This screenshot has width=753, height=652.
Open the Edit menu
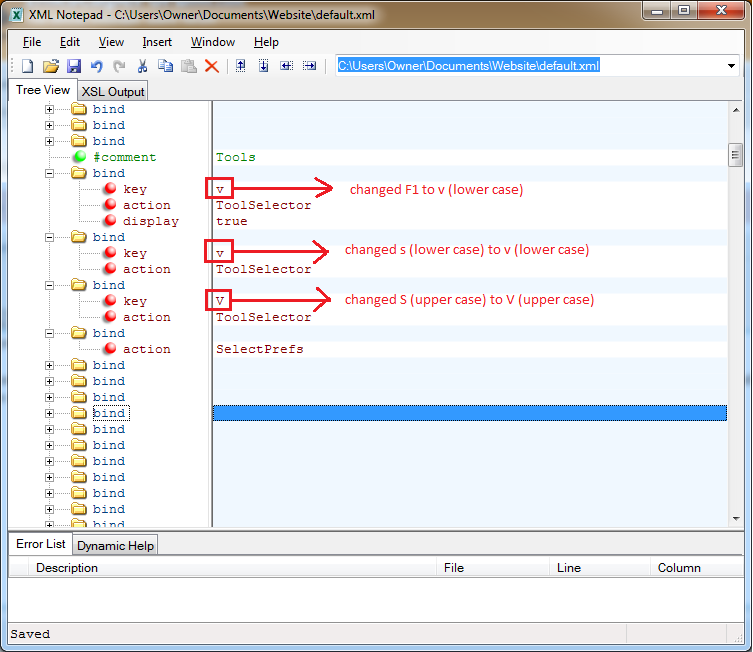pos(70,42)
